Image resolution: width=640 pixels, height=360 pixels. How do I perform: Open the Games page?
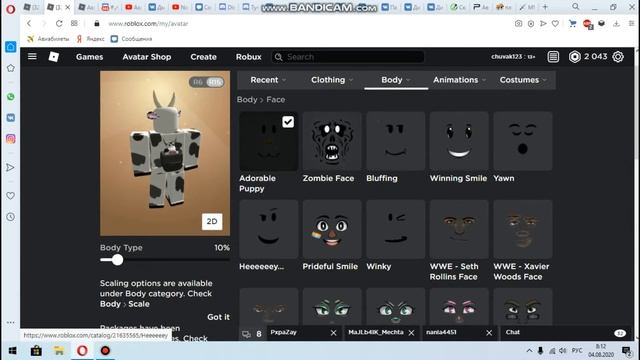click(89, 57)
